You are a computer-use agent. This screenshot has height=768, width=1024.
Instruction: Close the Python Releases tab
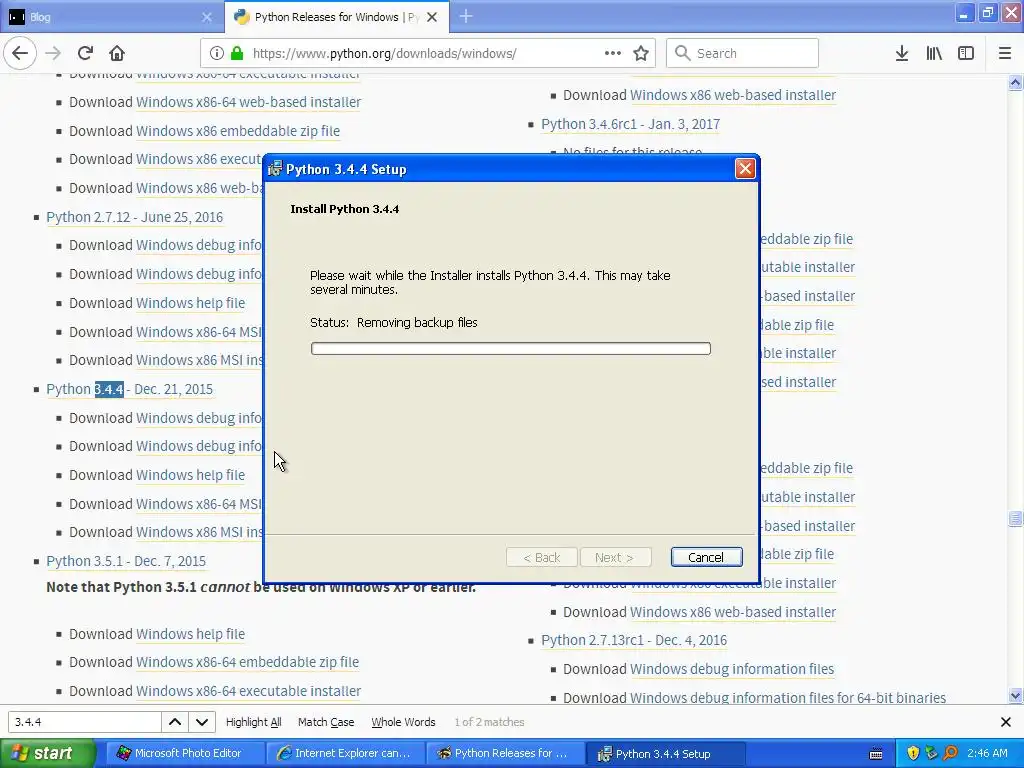click(x=432, y=17)
